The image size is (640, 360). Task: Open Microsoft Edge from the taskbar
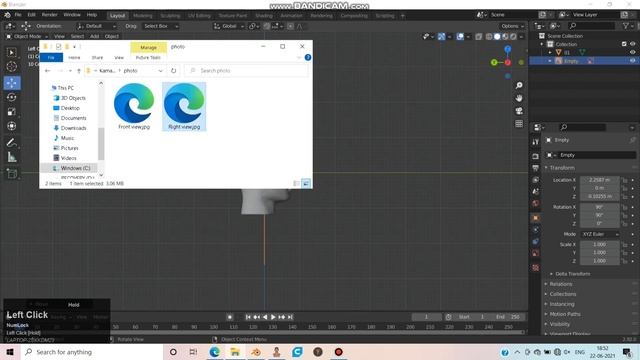click(215, 352)
